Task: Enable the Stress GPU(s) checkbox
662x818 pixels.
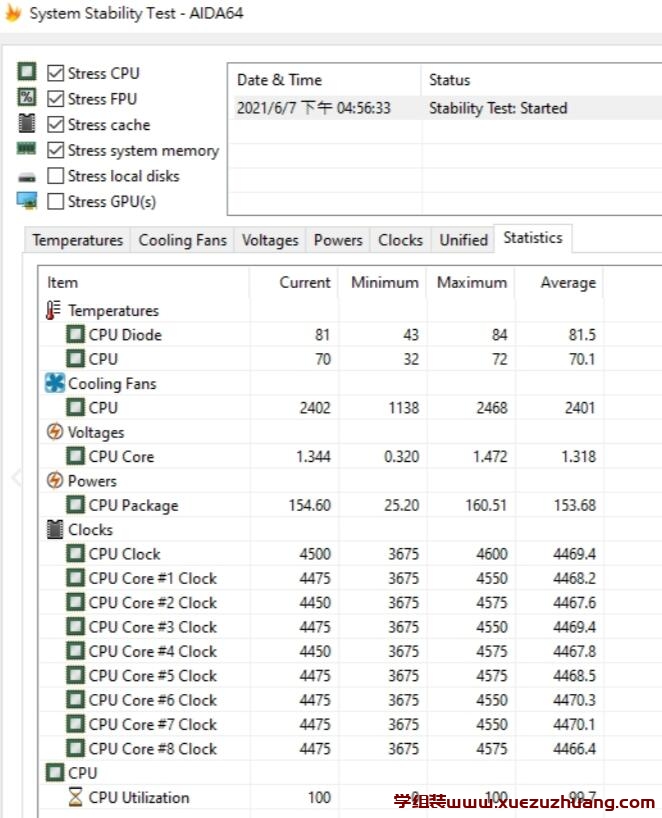Action: point(55,201)
